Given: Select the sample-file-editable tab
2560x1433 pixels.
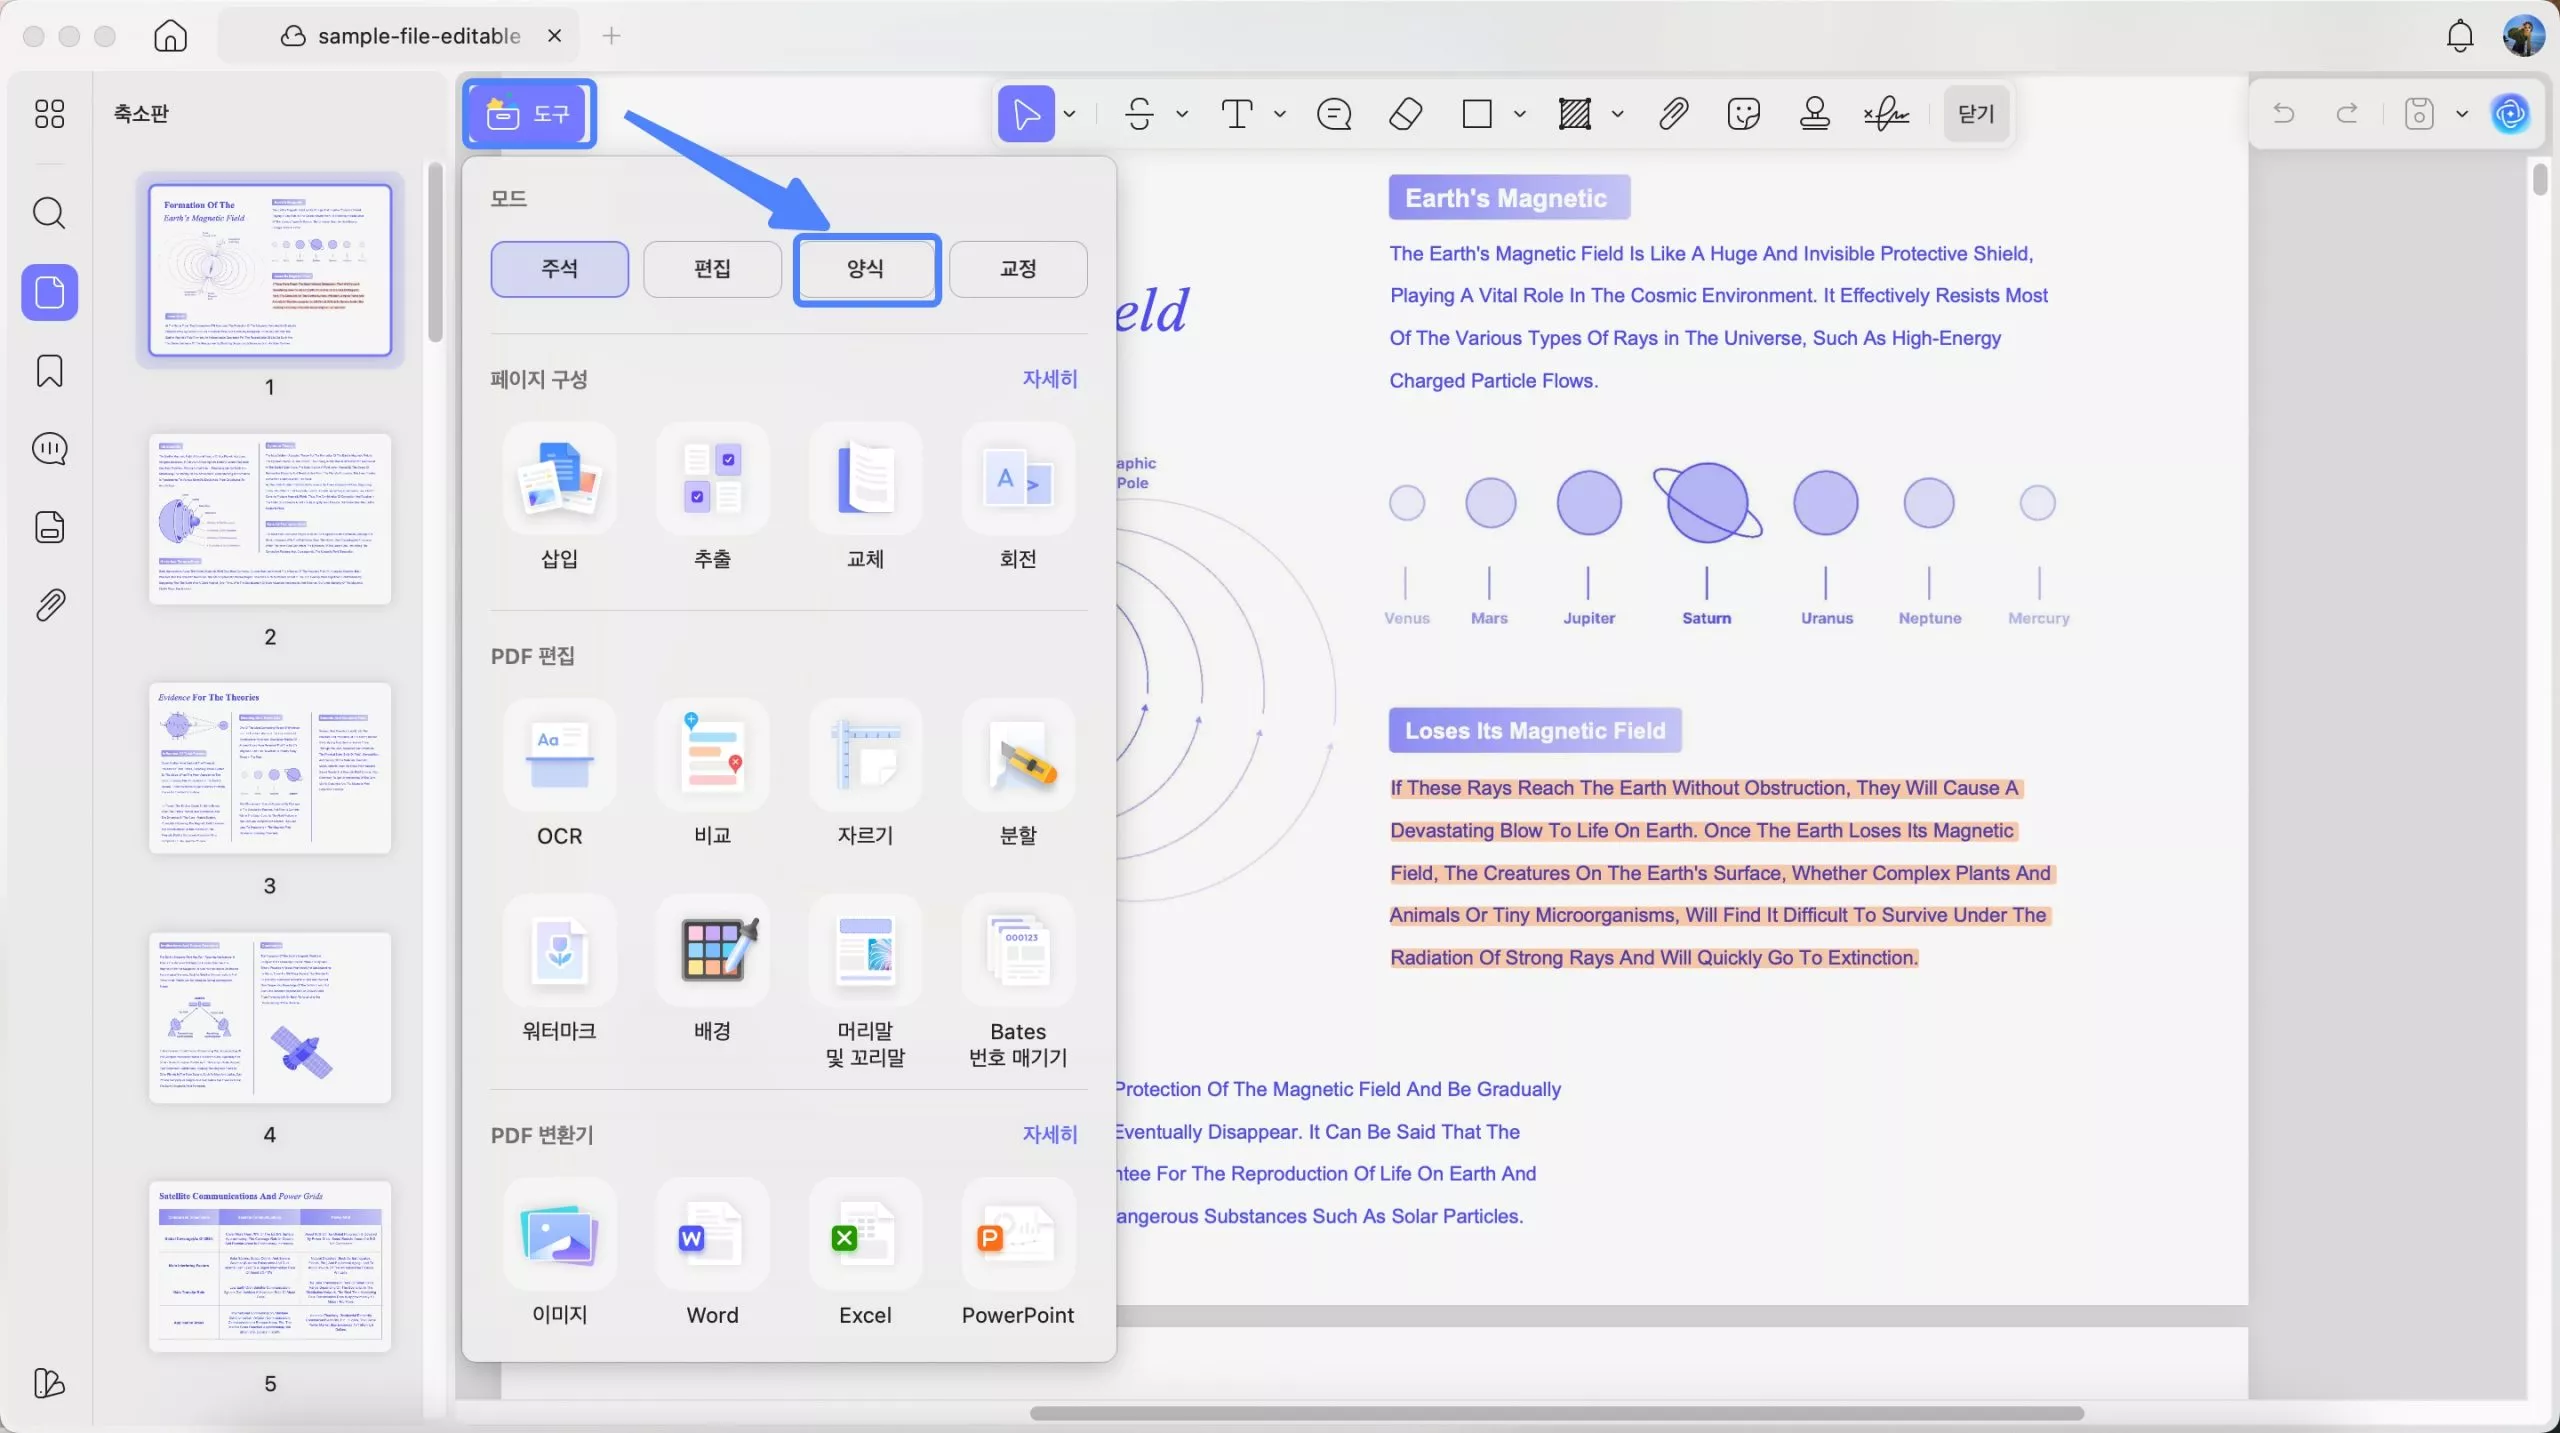Looking at the screenshot, I should pos(400,36).
